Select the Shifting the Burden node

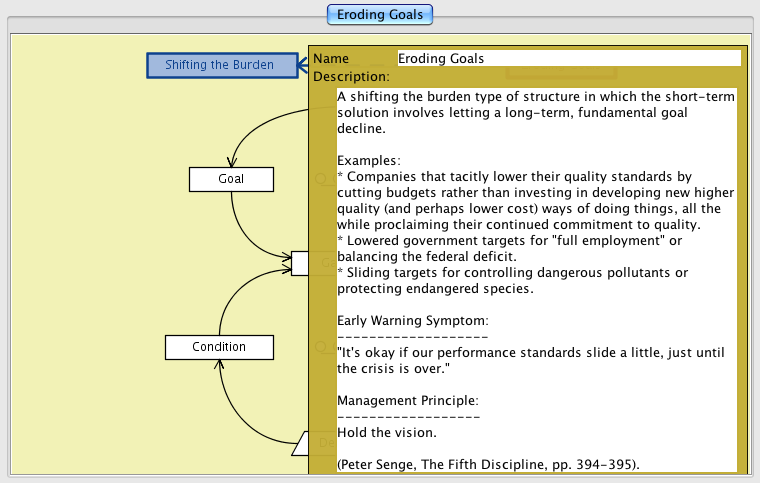coord(222,65)
